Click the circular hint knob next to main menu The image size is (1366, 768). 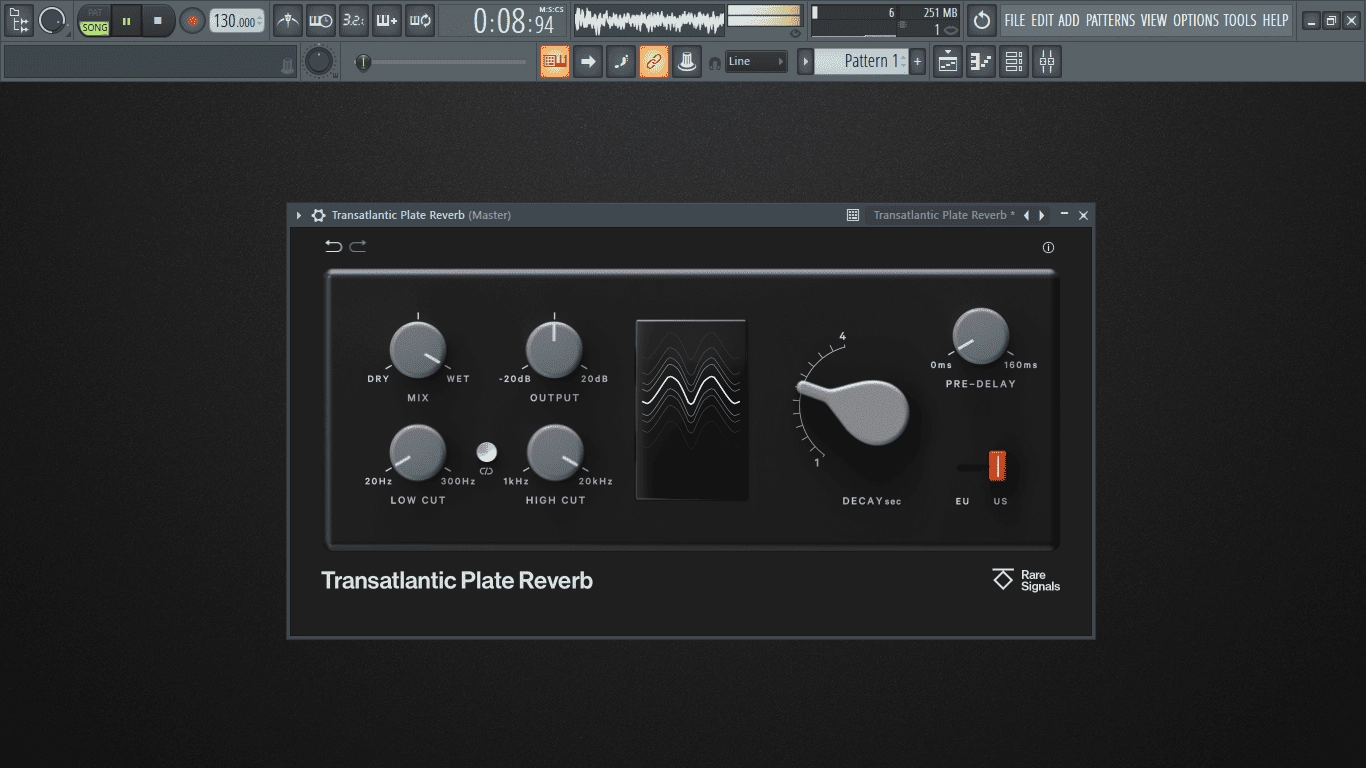tap(52, 20)
